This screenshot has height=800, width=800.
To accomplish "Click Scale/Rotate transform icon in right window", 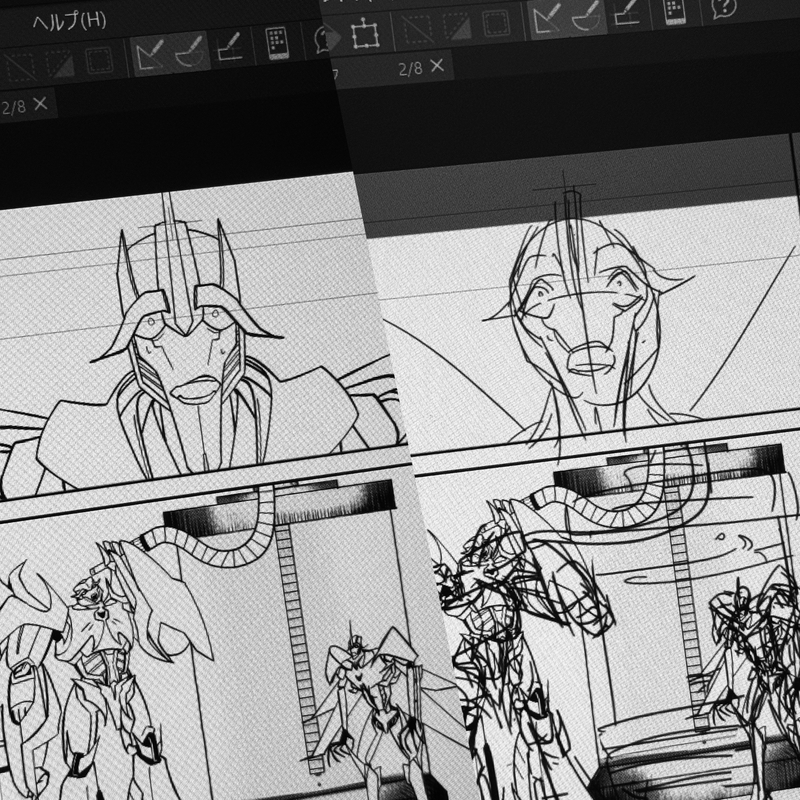I will tap(366, 34).
